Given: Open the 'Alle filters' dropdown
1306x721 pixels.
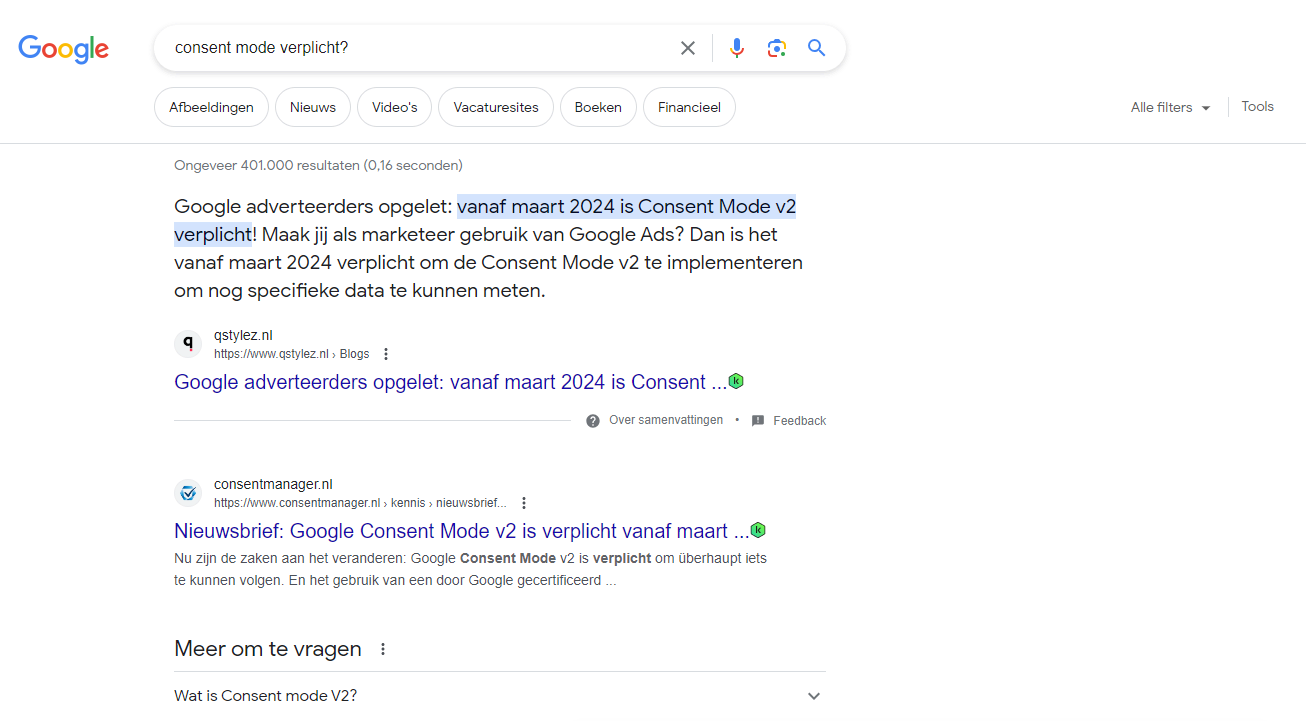Looking at the screenshot, I should click(x=1170, y=107).
